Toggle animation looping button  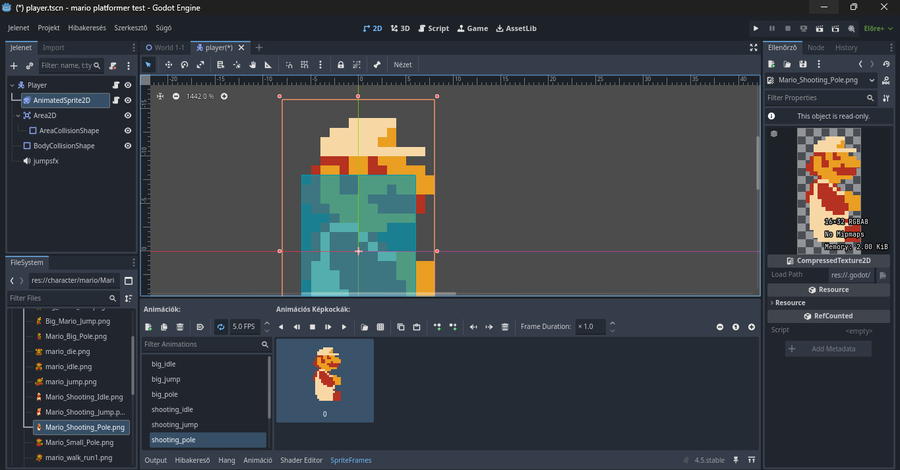tap(220, 327)
